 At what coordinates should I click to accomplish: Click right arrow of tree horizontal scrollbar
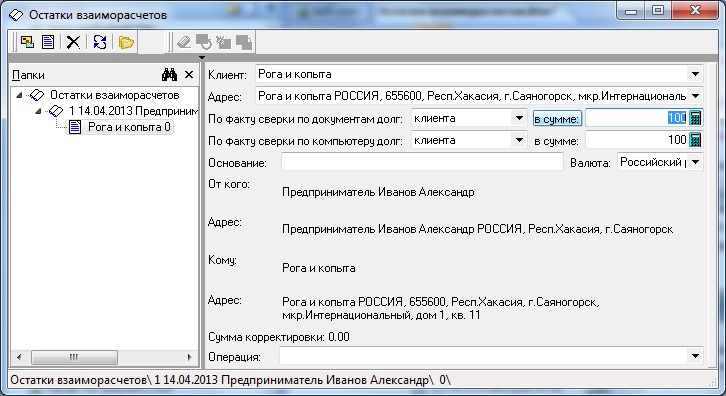tap(189, 357)
